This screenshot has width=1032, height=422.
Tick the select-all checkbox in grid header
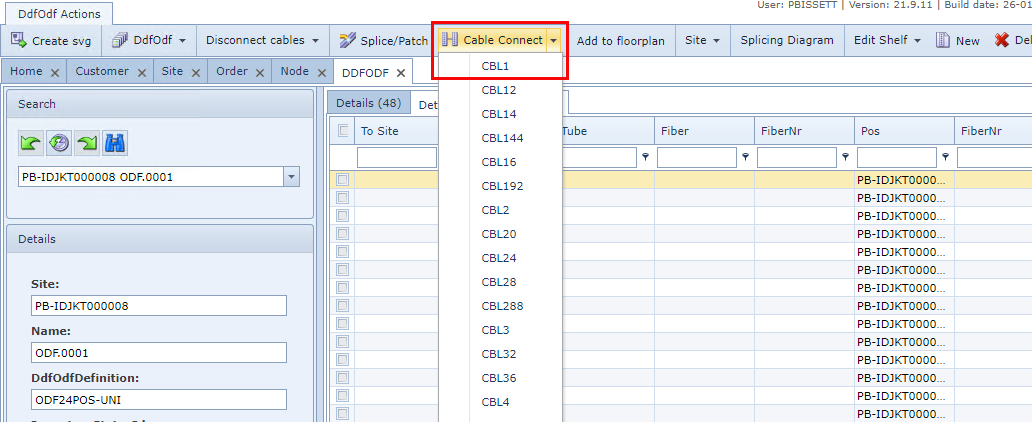[344, 130]
